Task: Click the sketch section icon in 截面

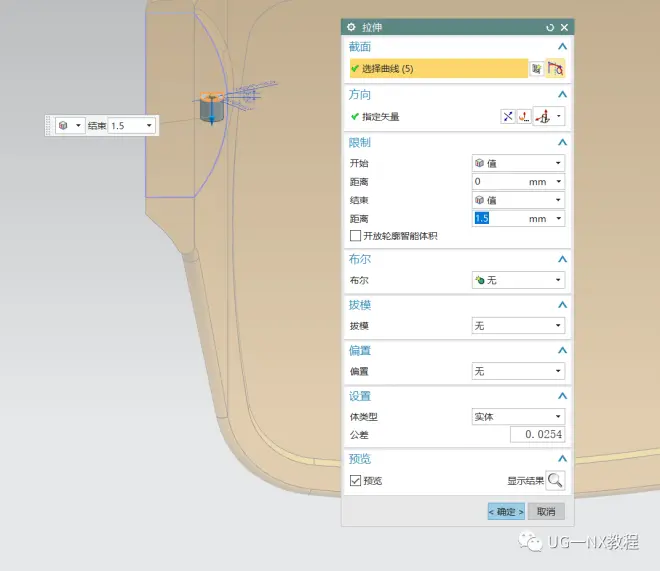Action: (537, 68)
